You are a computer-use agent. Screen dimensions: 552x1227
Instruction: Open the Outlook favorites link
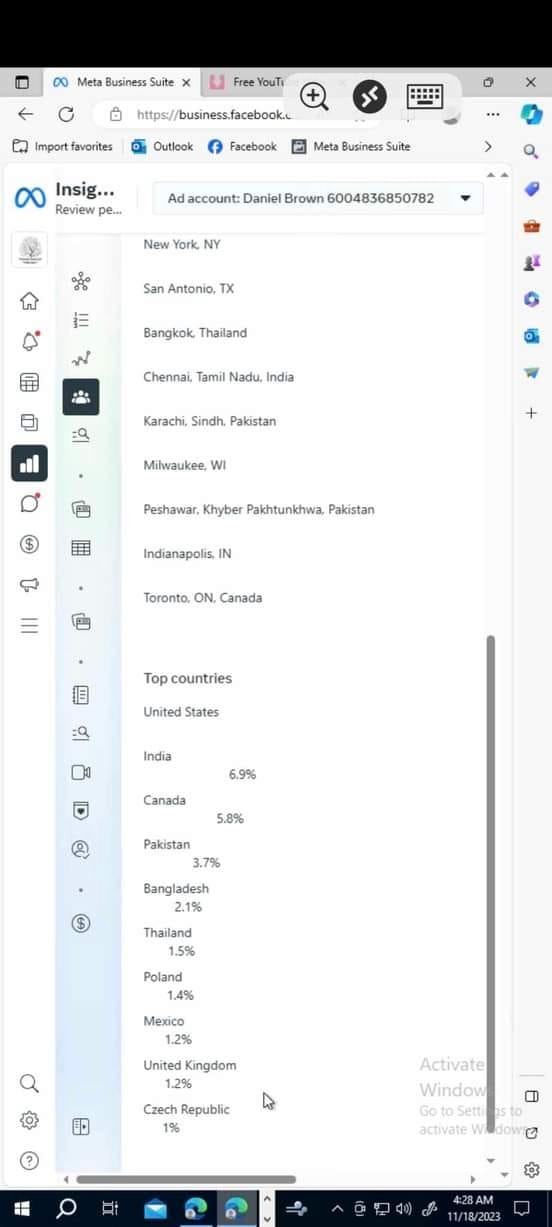[x=162, y=146]
